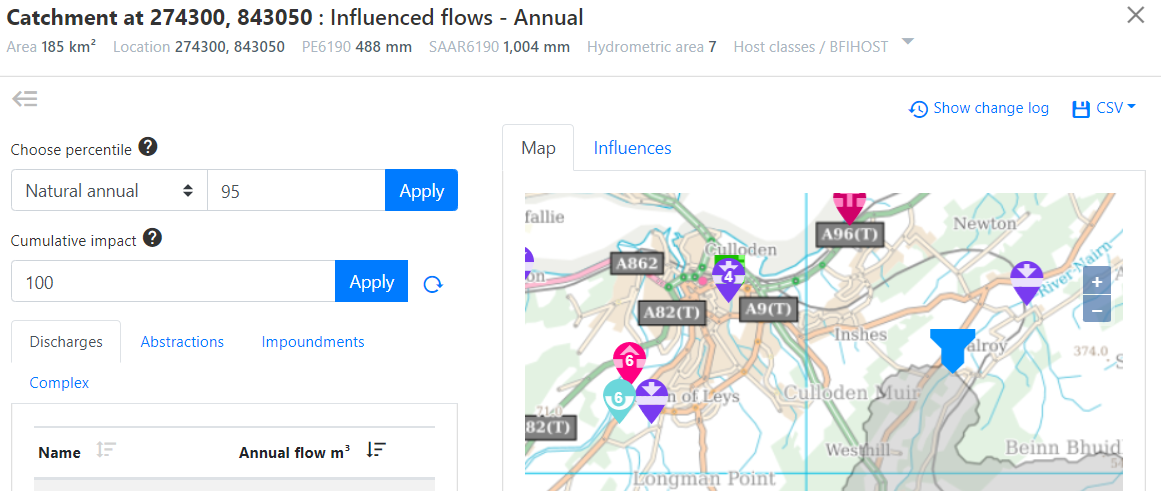Screen dimensions: 1161x491
Task: Click the back arrow collapse icon
Action: (x=25, y=98)
